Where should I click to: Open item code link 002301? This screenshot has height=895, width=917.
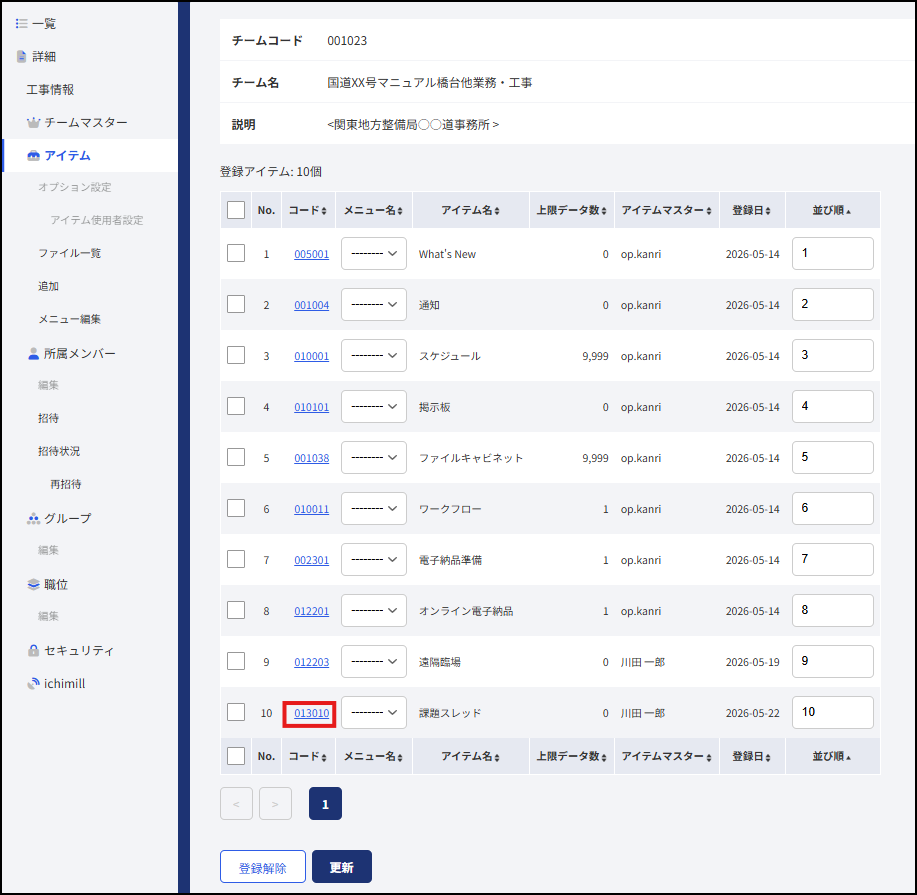point(311,560)
